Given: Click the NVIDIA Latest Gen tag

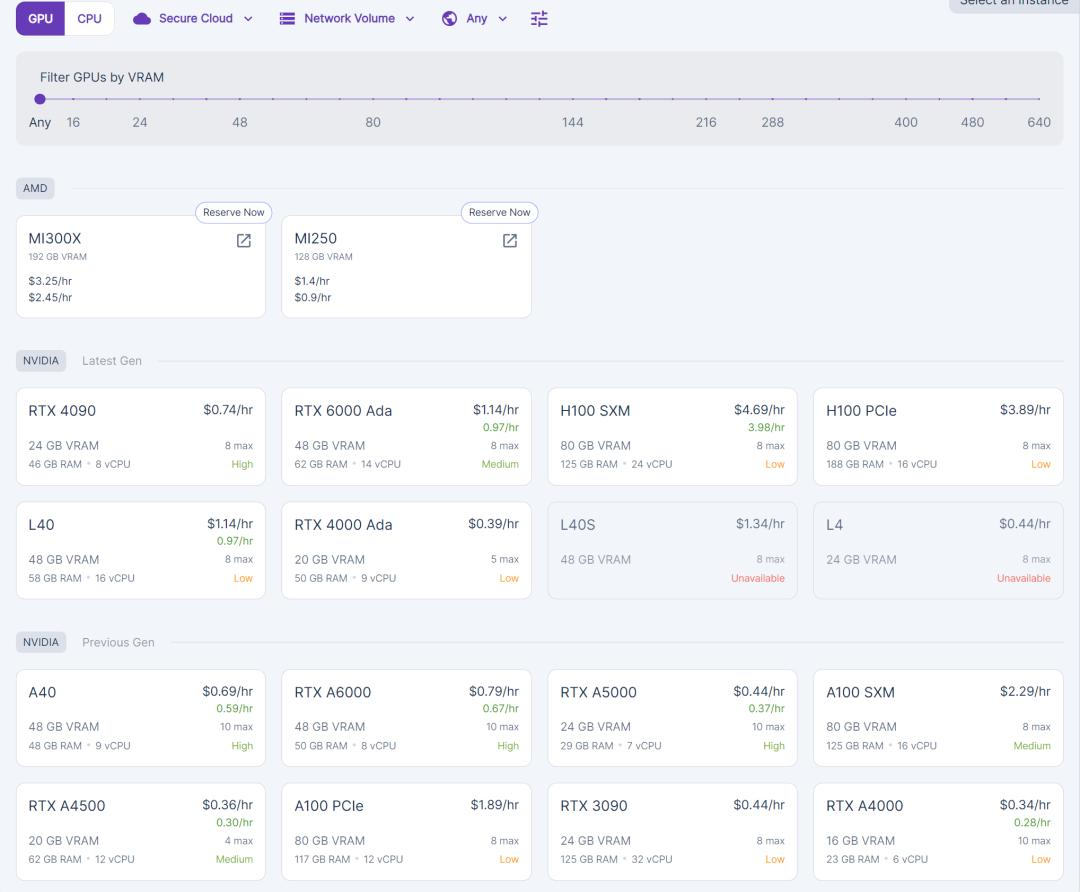Looking at the screenshot, I should [41, 360].
